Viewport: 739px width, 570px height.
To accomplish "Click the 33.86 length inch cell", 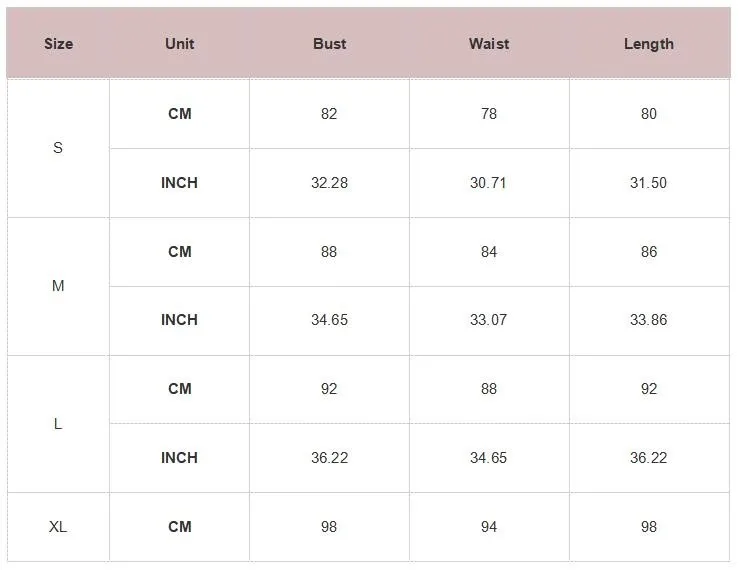I will 649,320.
